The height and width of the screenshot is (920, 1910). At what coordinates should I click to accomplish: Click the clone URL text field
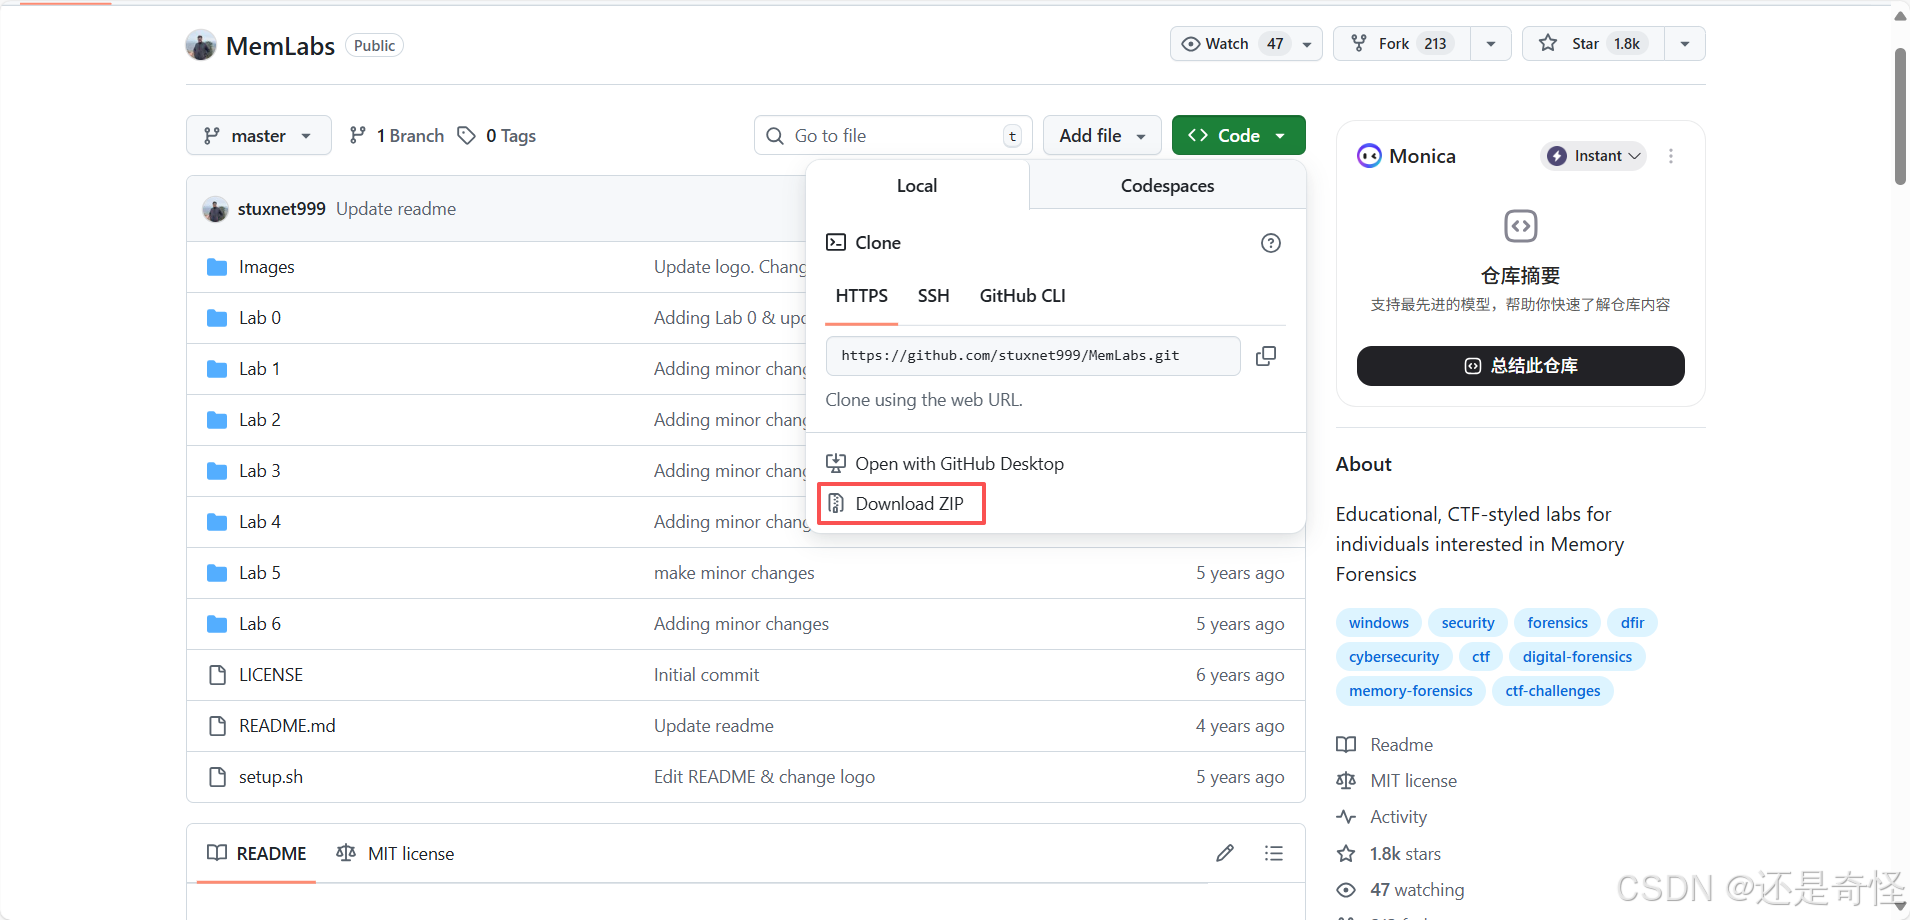pyautogui.click(x=1033, y=356)
